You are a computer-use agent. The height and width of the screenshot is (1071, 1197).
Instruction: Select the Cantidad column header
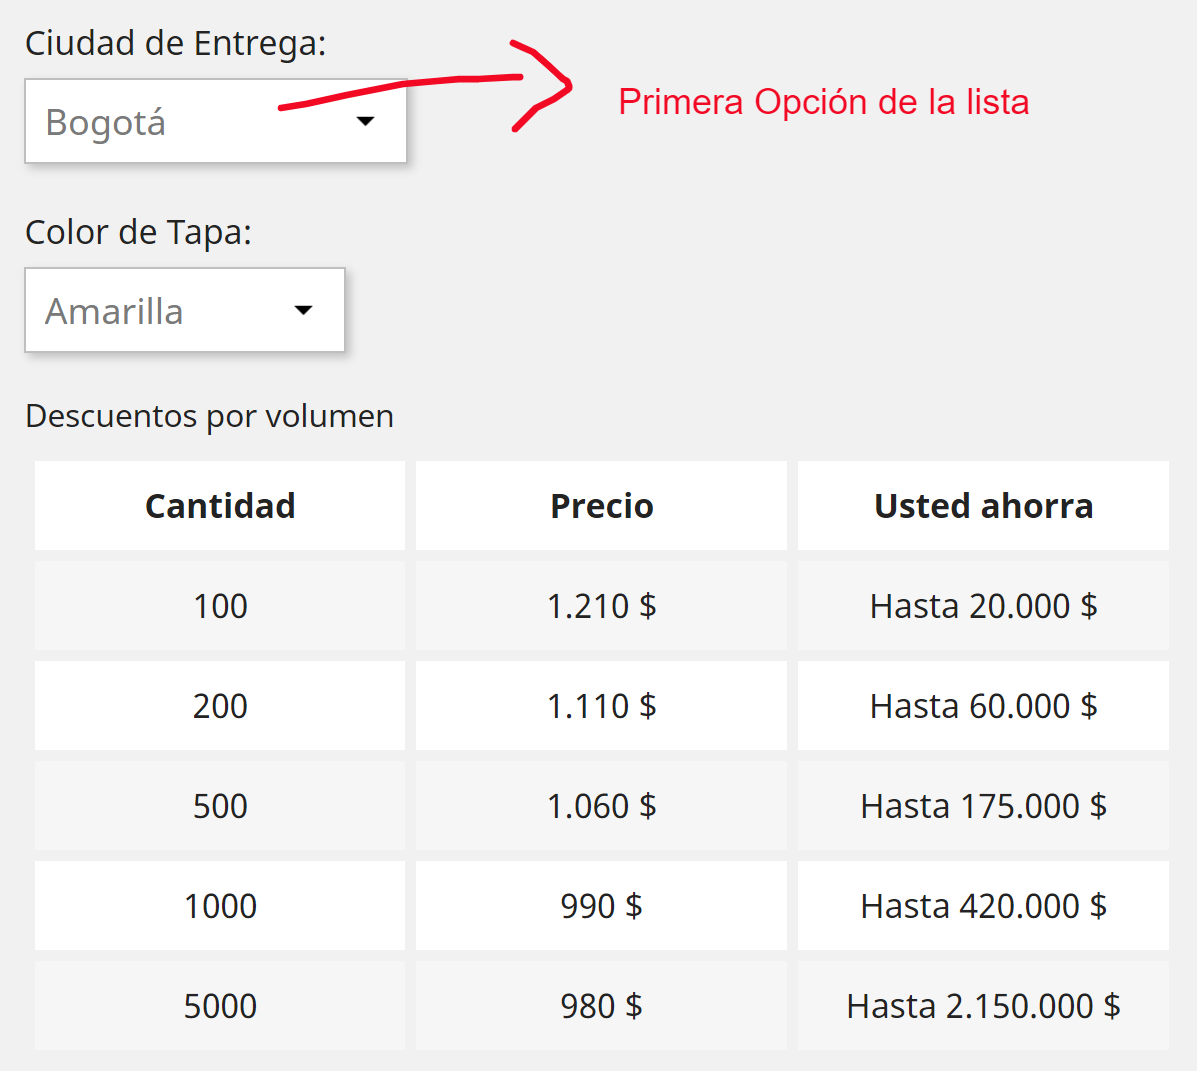[x=220, y=505]
